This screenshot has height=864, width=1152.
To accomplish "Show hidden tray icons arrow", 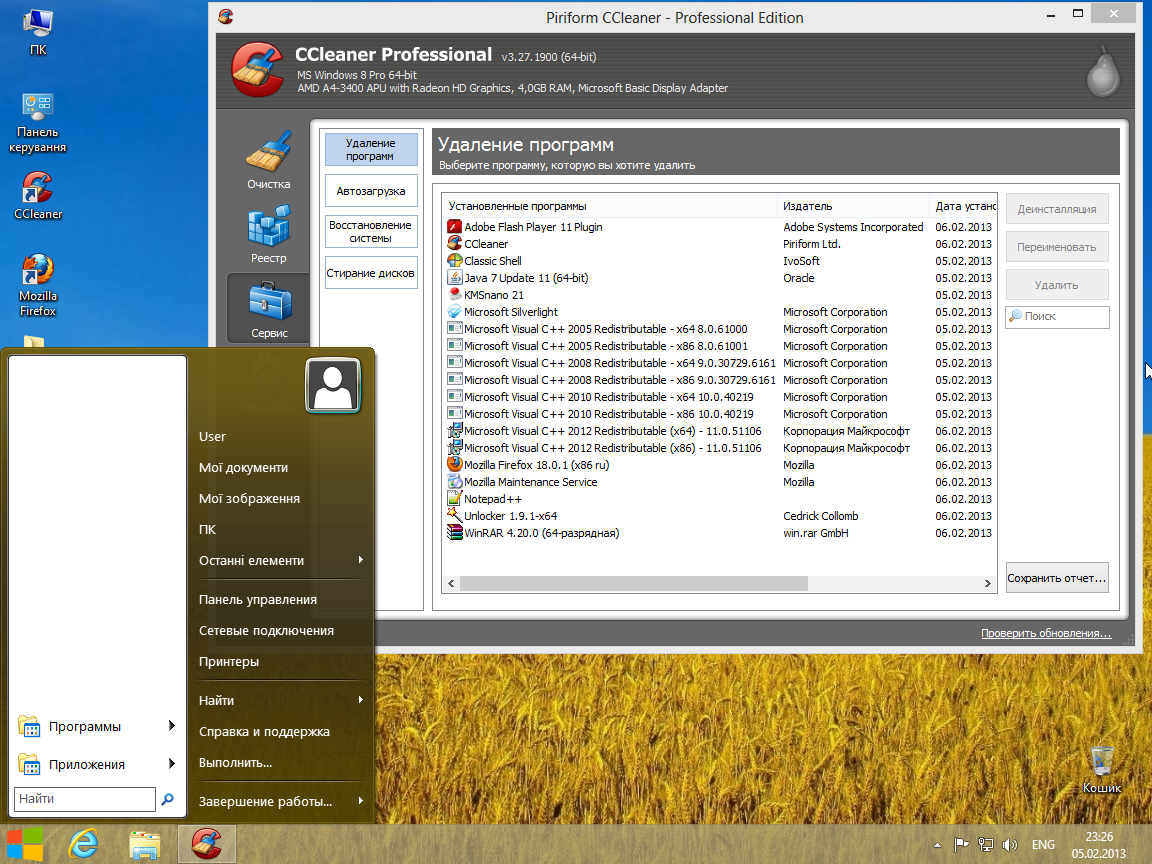I will pos(937,845).
